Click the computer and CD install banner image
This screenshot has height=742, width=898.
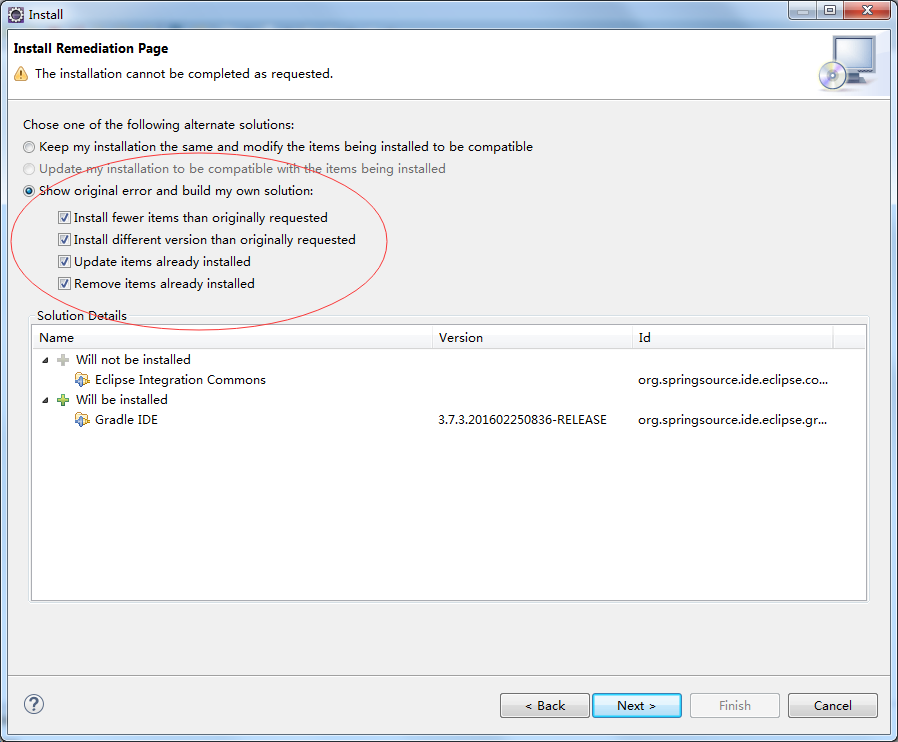tap(848, 64)
